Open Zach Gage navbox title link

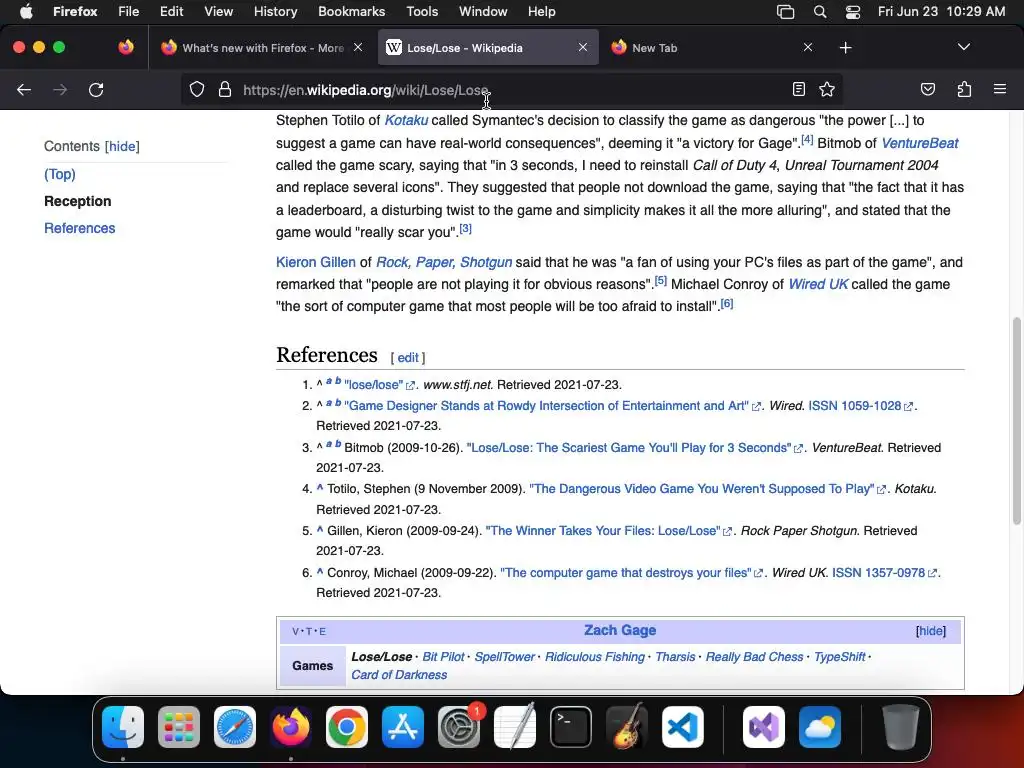pyautogui.click(x=620, y=630)
